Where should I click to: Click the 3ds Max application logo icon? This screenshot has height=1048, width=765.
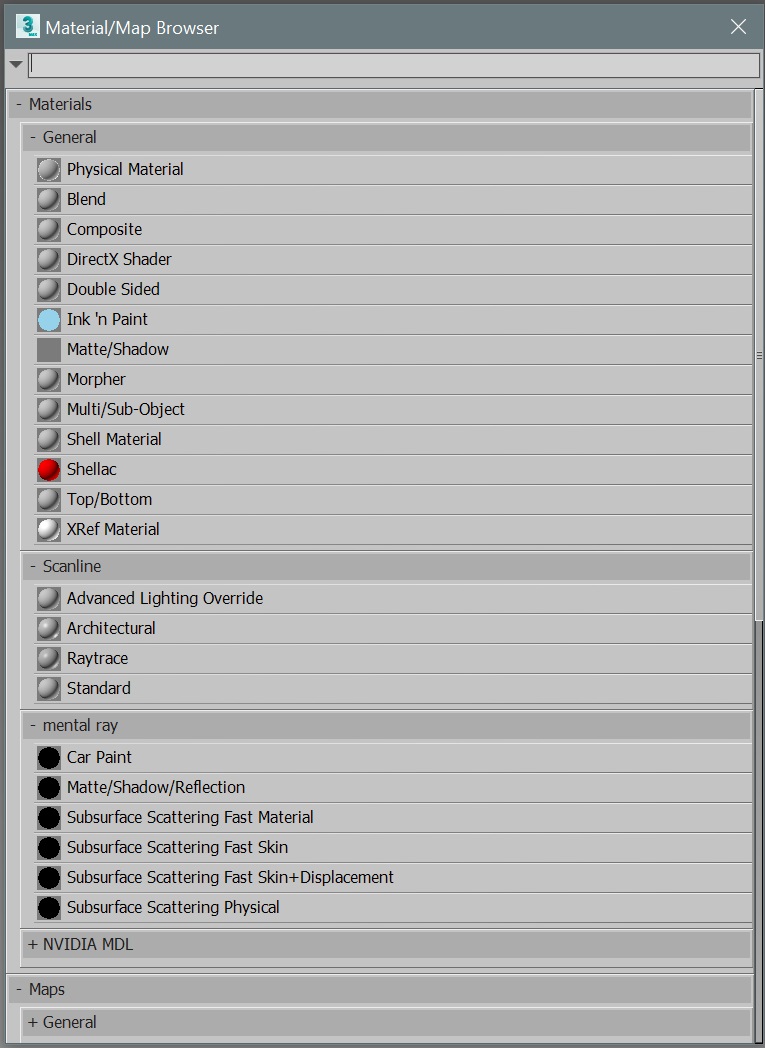click(x=27, y=26)
